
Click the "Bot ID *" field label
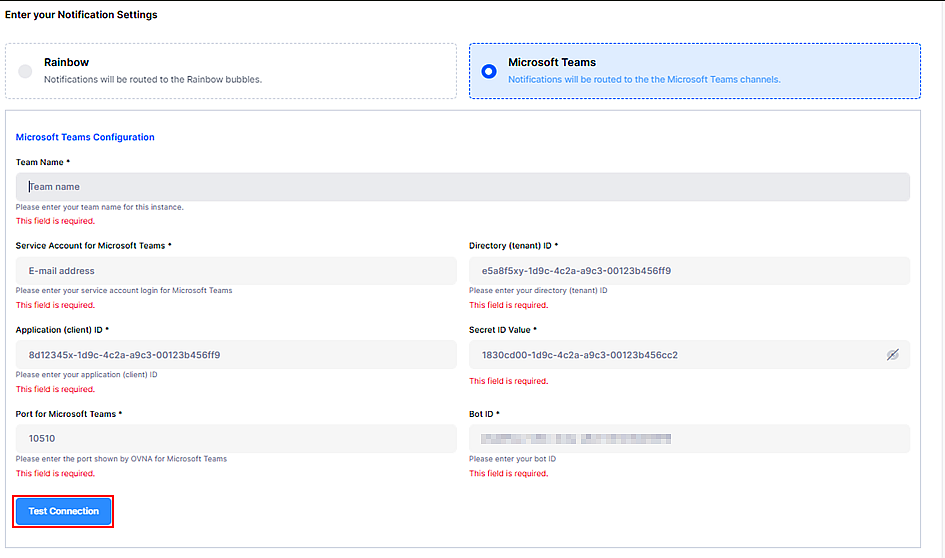[484, 414]
